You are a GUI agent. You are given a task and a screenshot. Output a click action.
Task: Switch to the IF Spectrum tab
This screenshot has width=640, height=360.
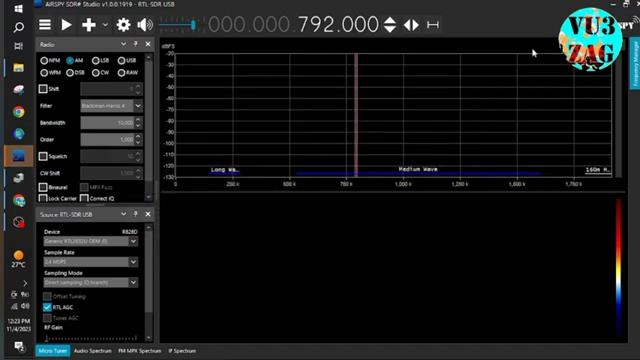[182, 351]
